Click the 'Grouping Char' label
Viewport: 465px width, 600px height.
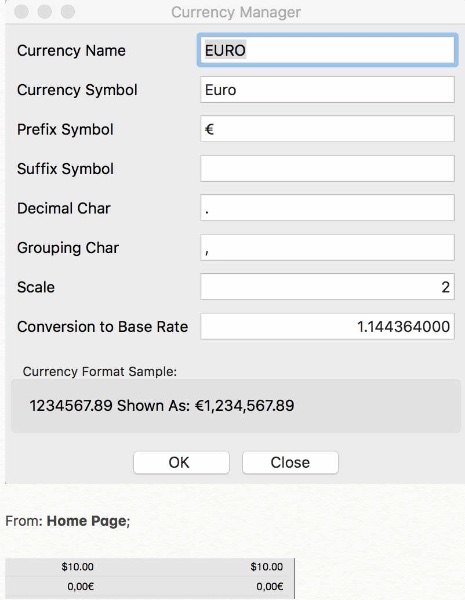click(68, 248)
